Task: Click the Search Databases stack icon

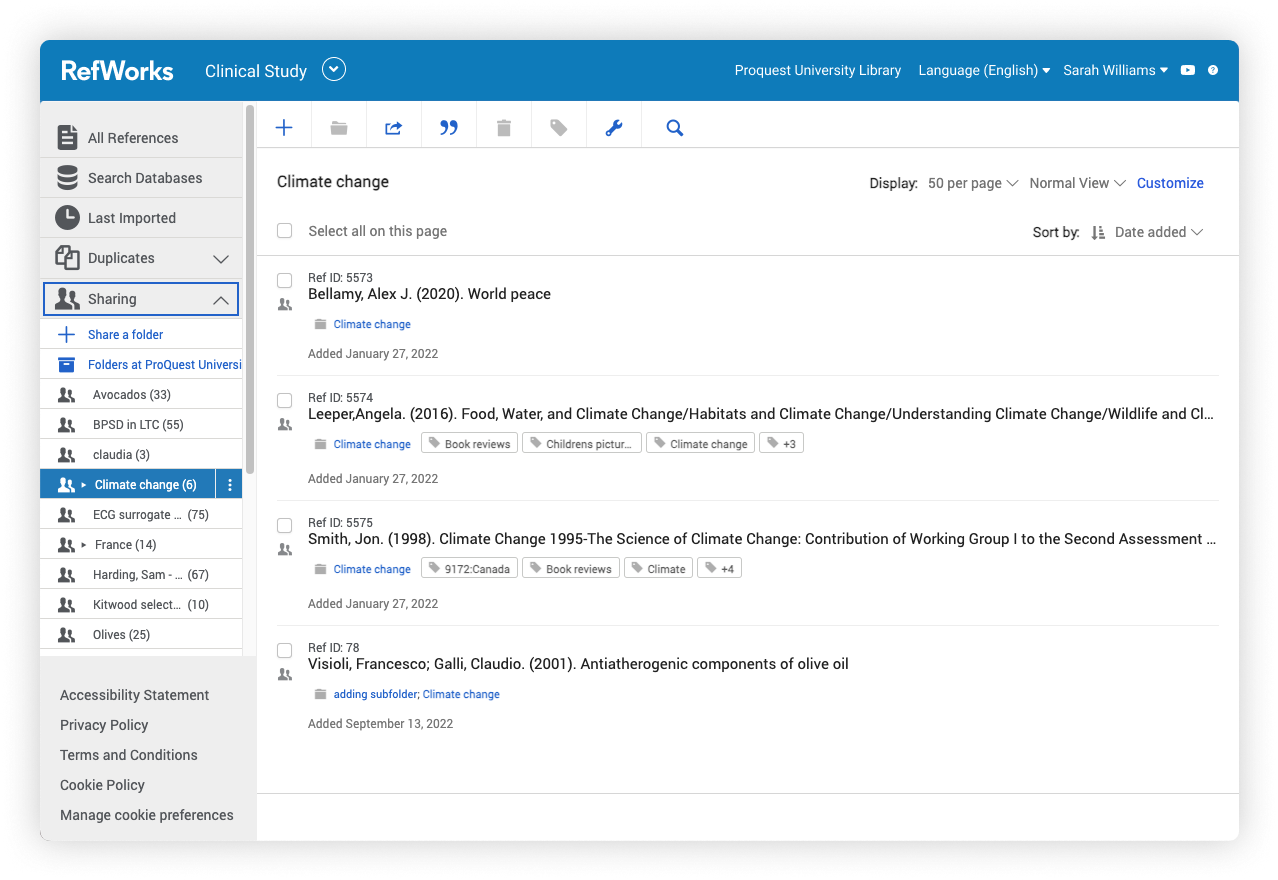Action: pyautogui.click(x=67, y=177)
